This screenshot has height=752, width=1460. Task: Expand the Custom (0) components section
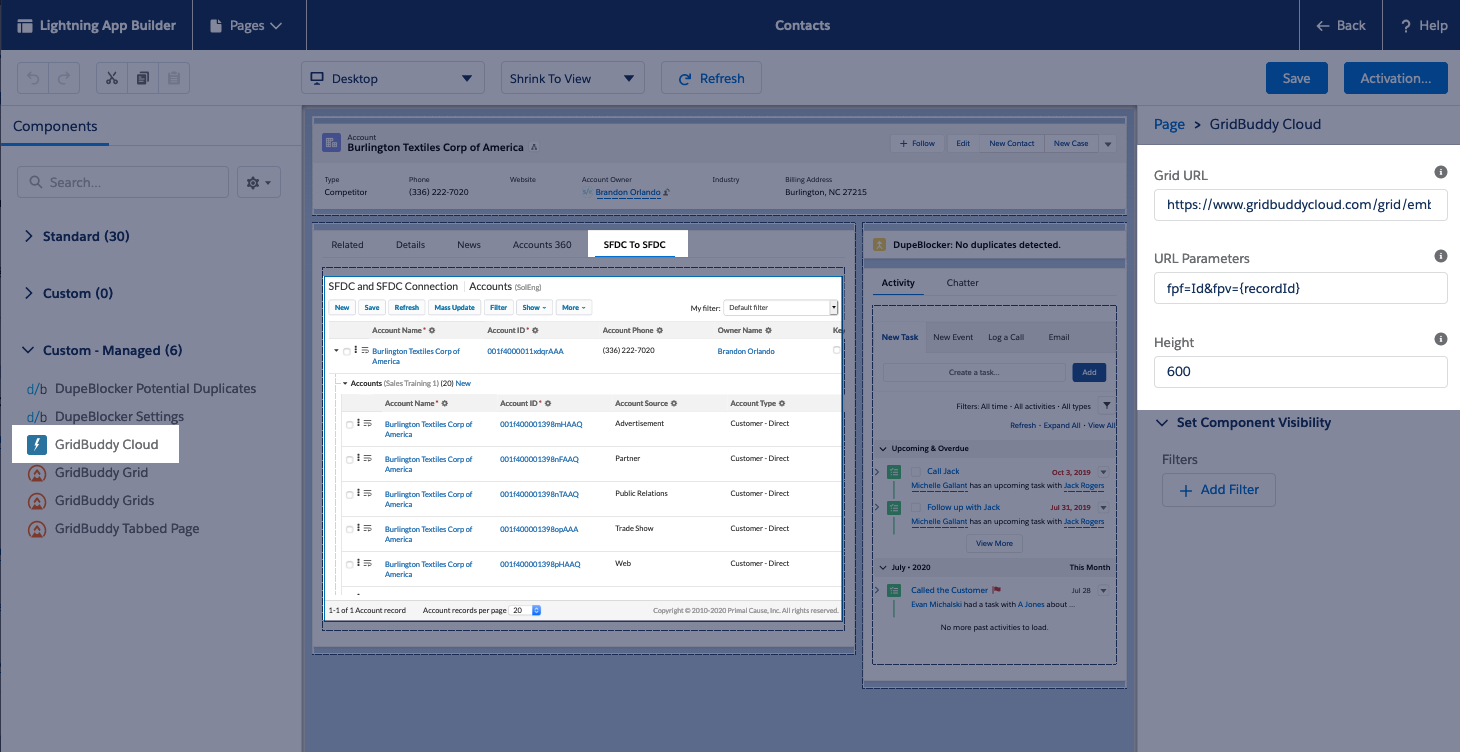coord(27,294)
